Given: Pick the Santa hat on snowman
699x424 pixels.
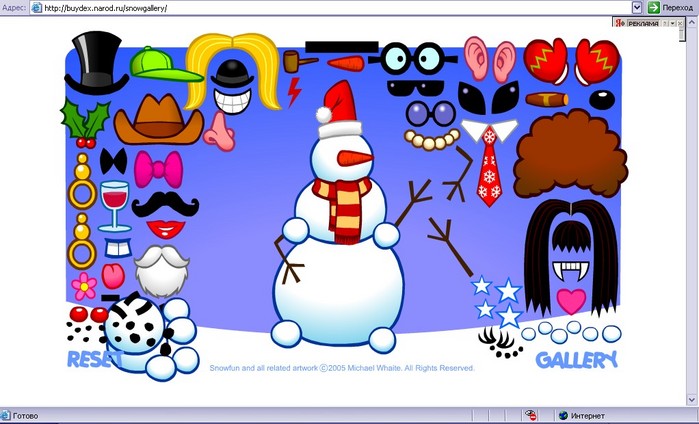Looking at the screenshot, I should [x=338, y=110].
